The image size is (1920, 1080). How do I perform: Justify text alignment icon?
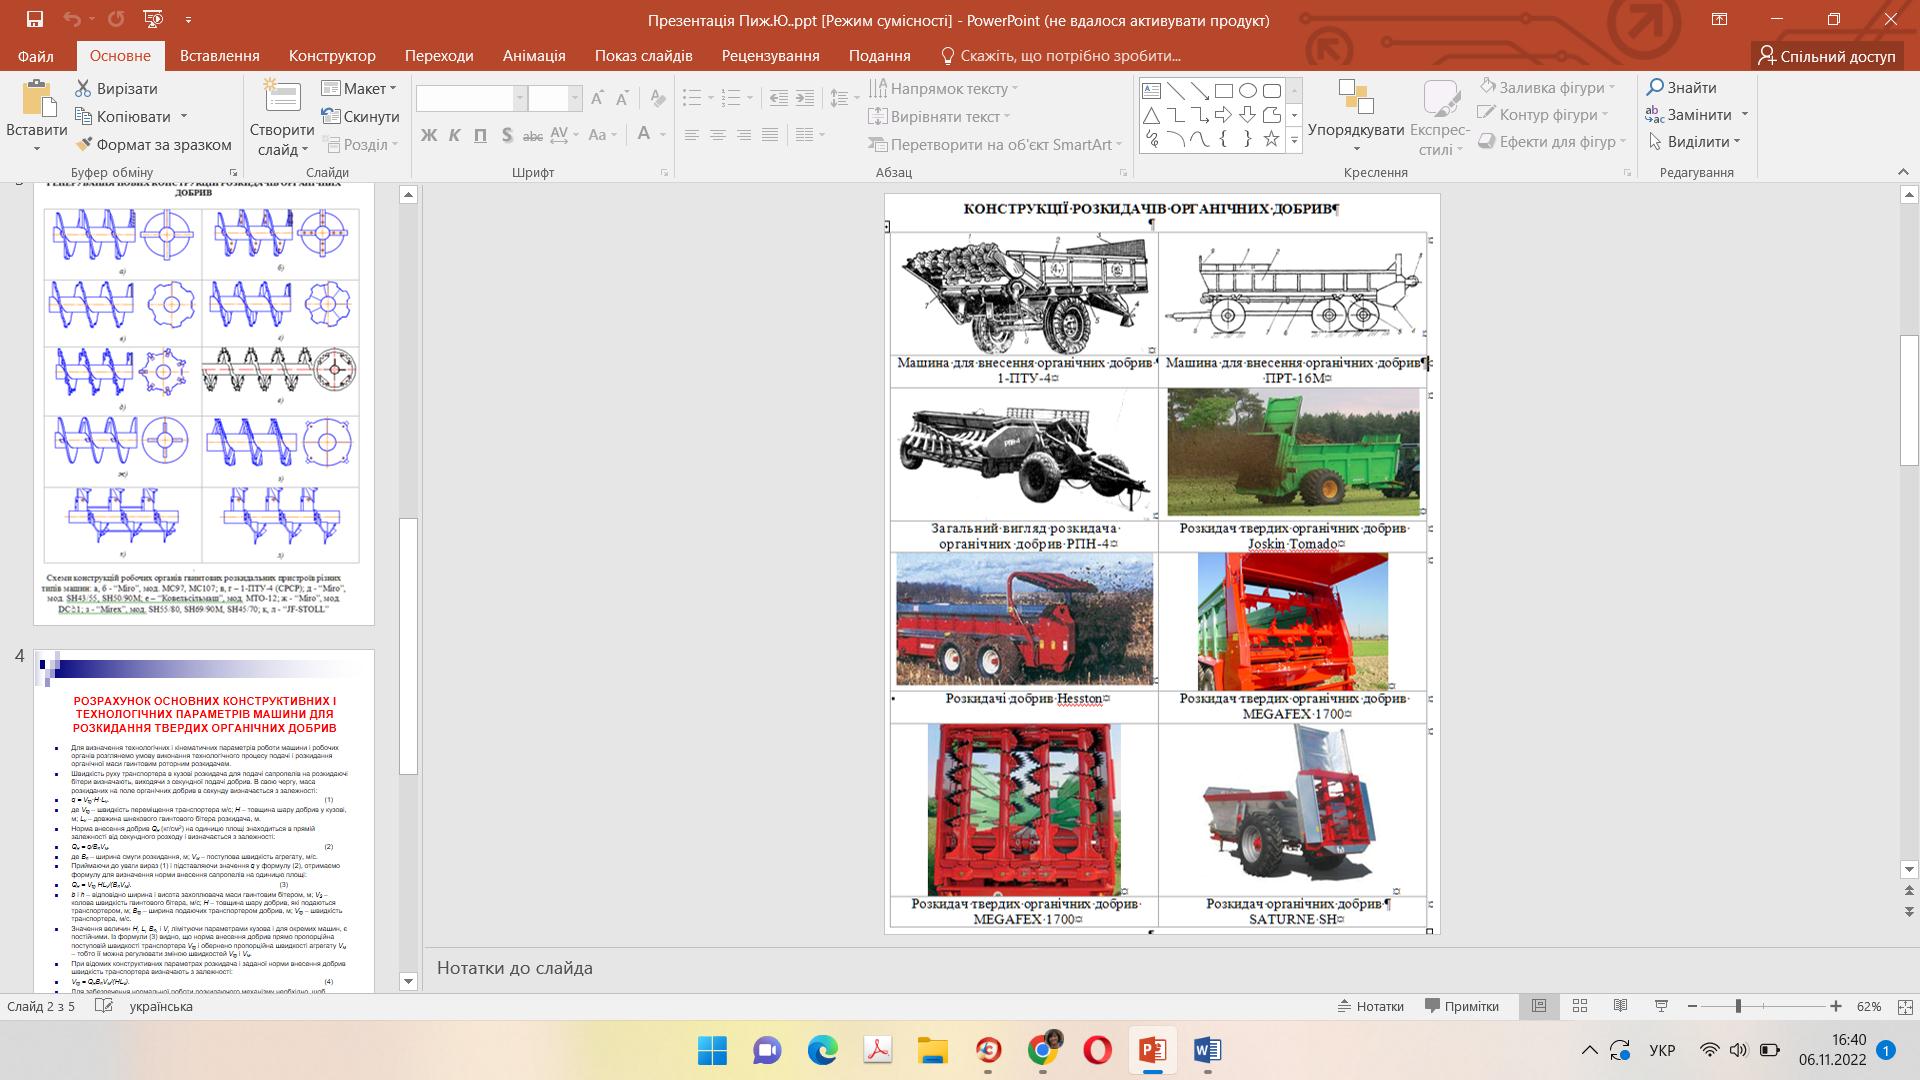(x=769, y=135)
